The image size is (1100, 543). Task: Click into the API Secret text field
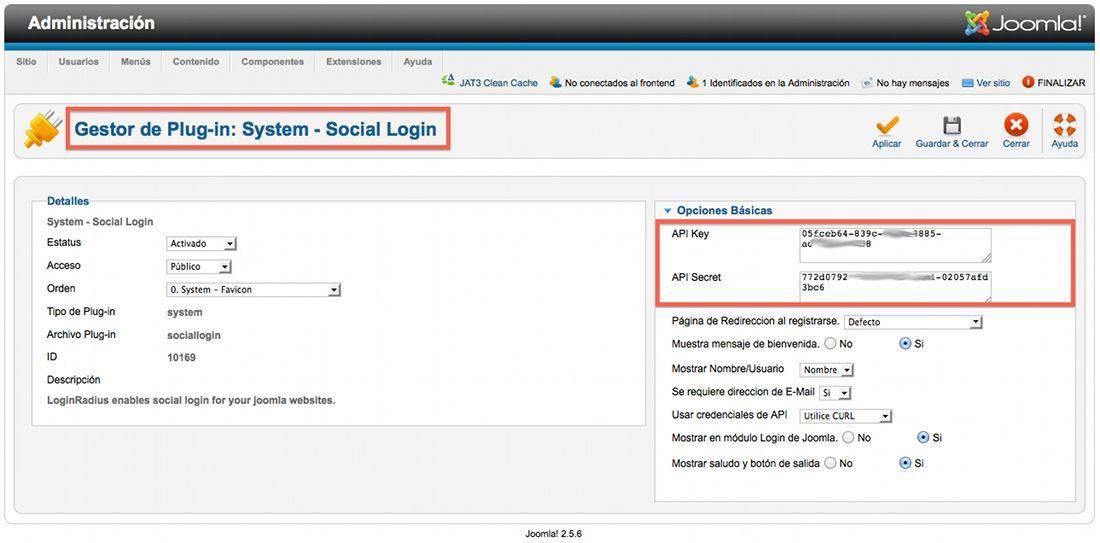[895, 287]
